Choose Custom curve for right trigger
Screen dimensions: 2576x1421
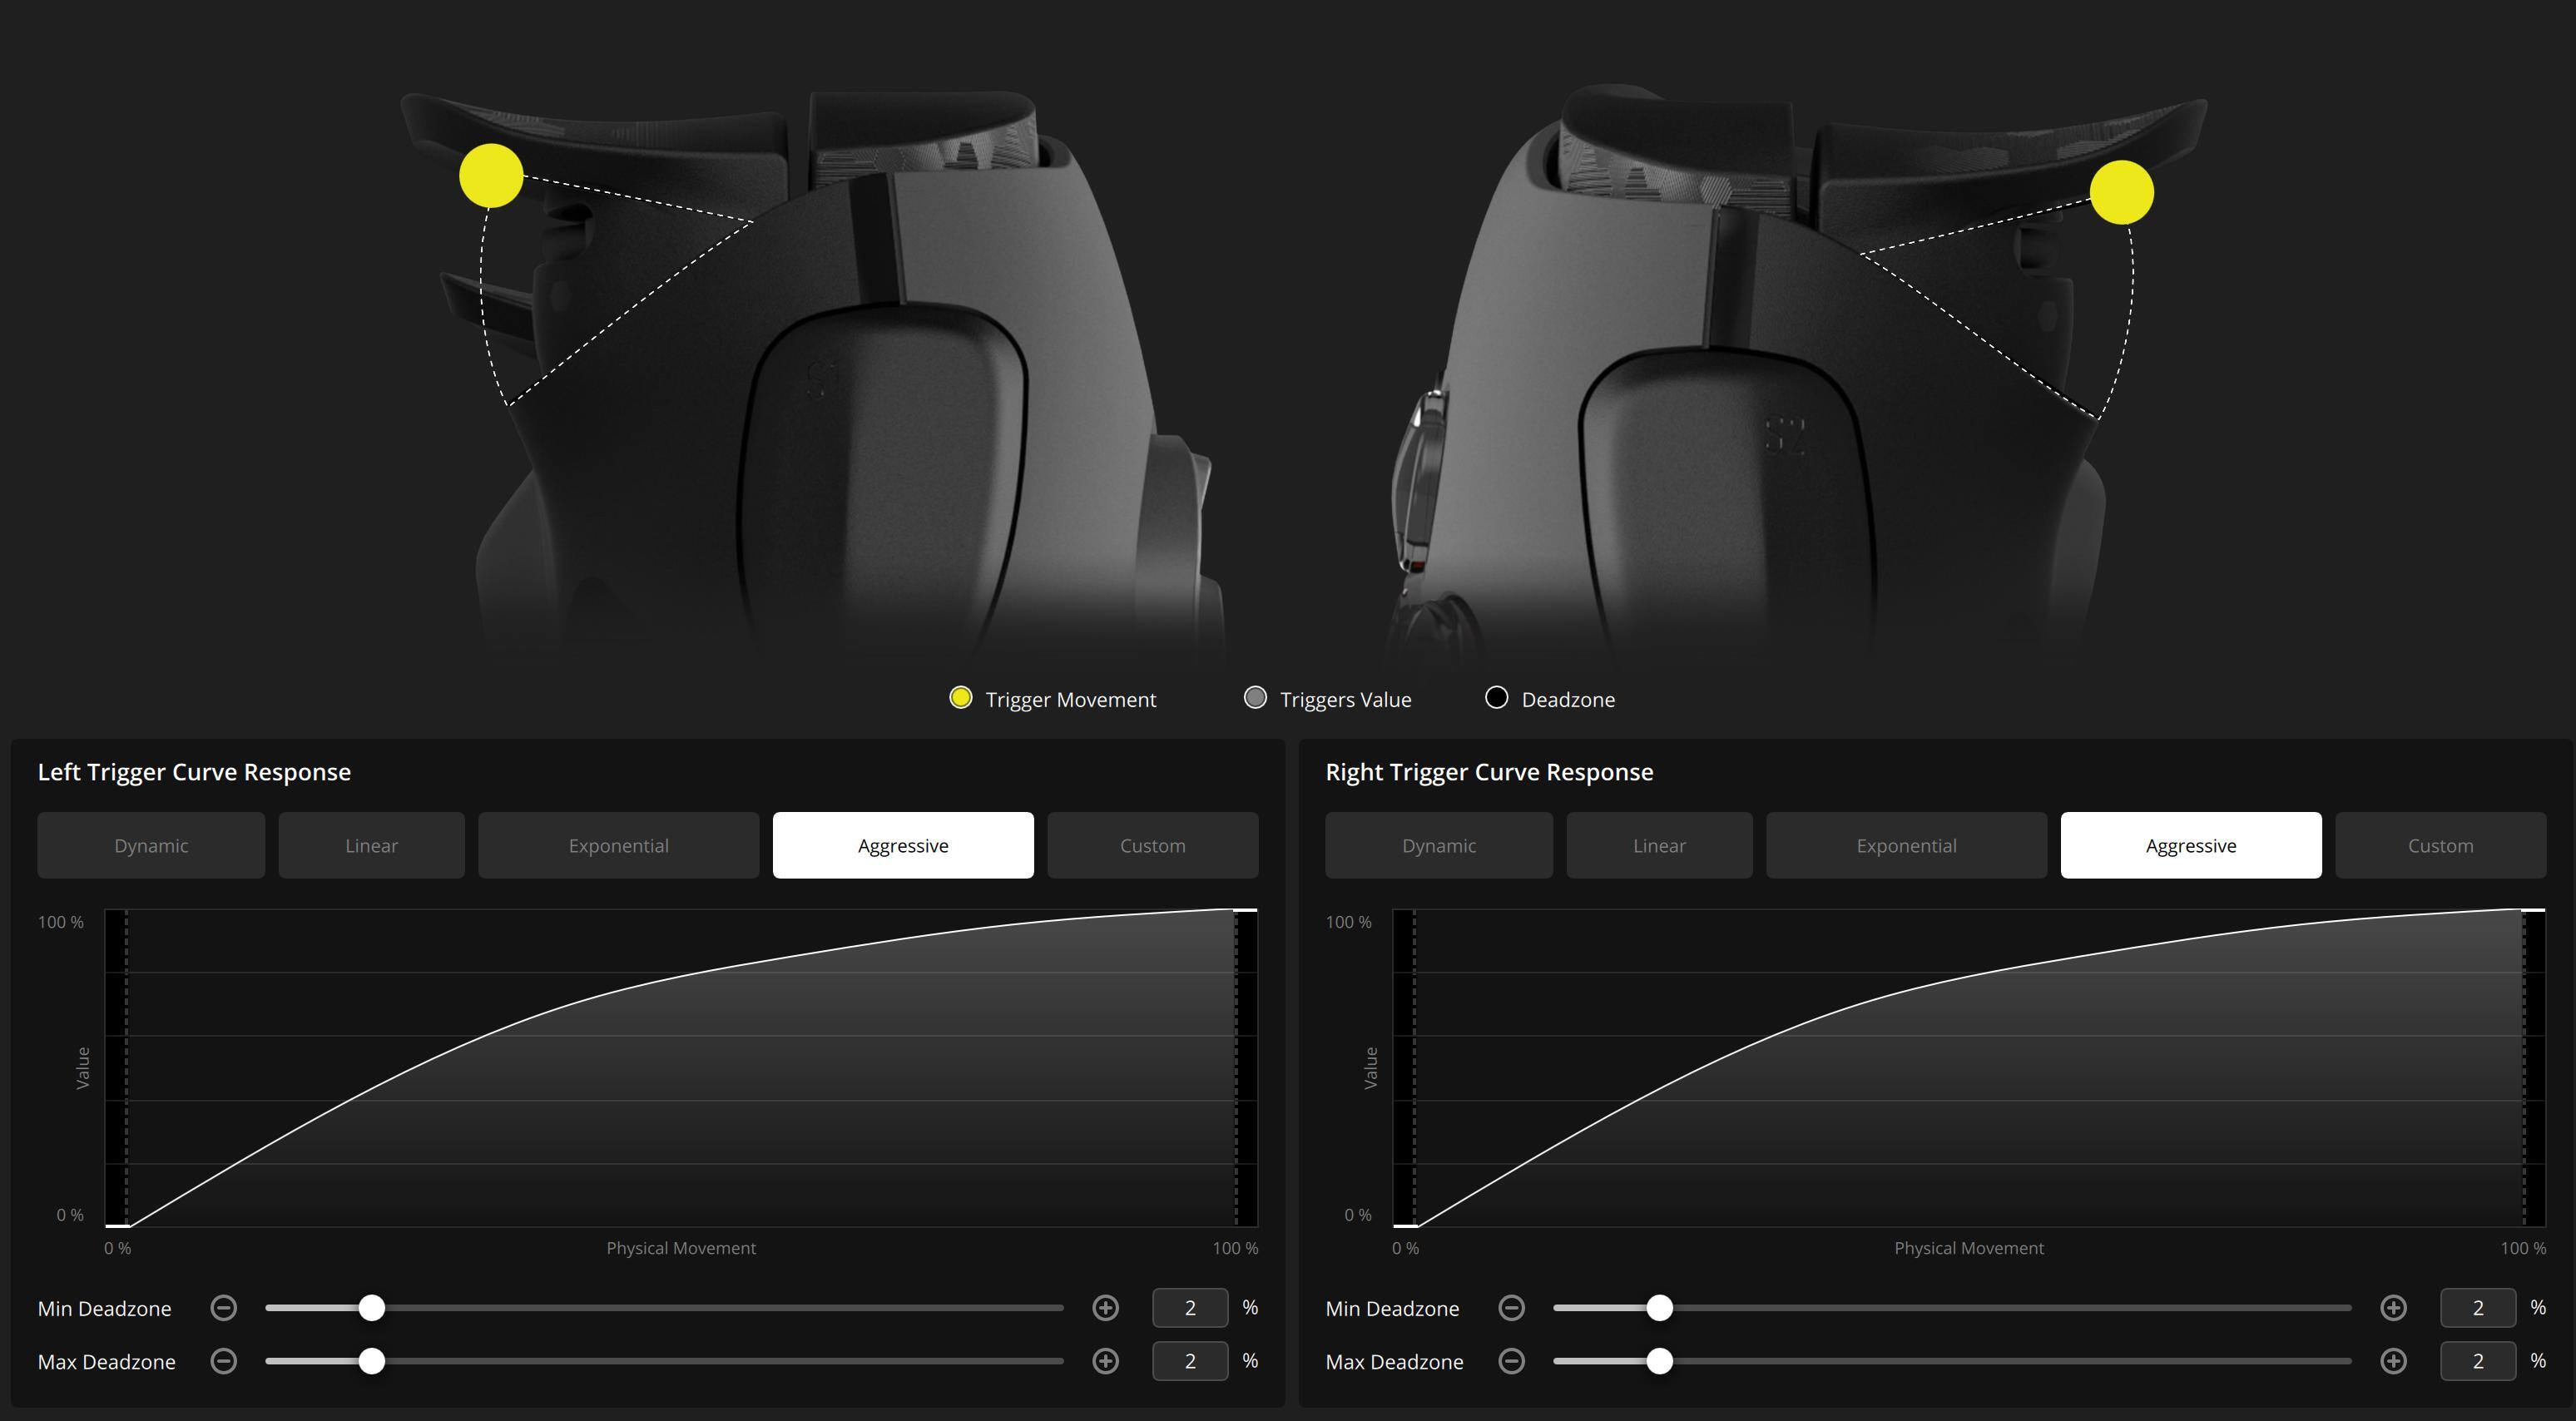[x=2440, y=845]
